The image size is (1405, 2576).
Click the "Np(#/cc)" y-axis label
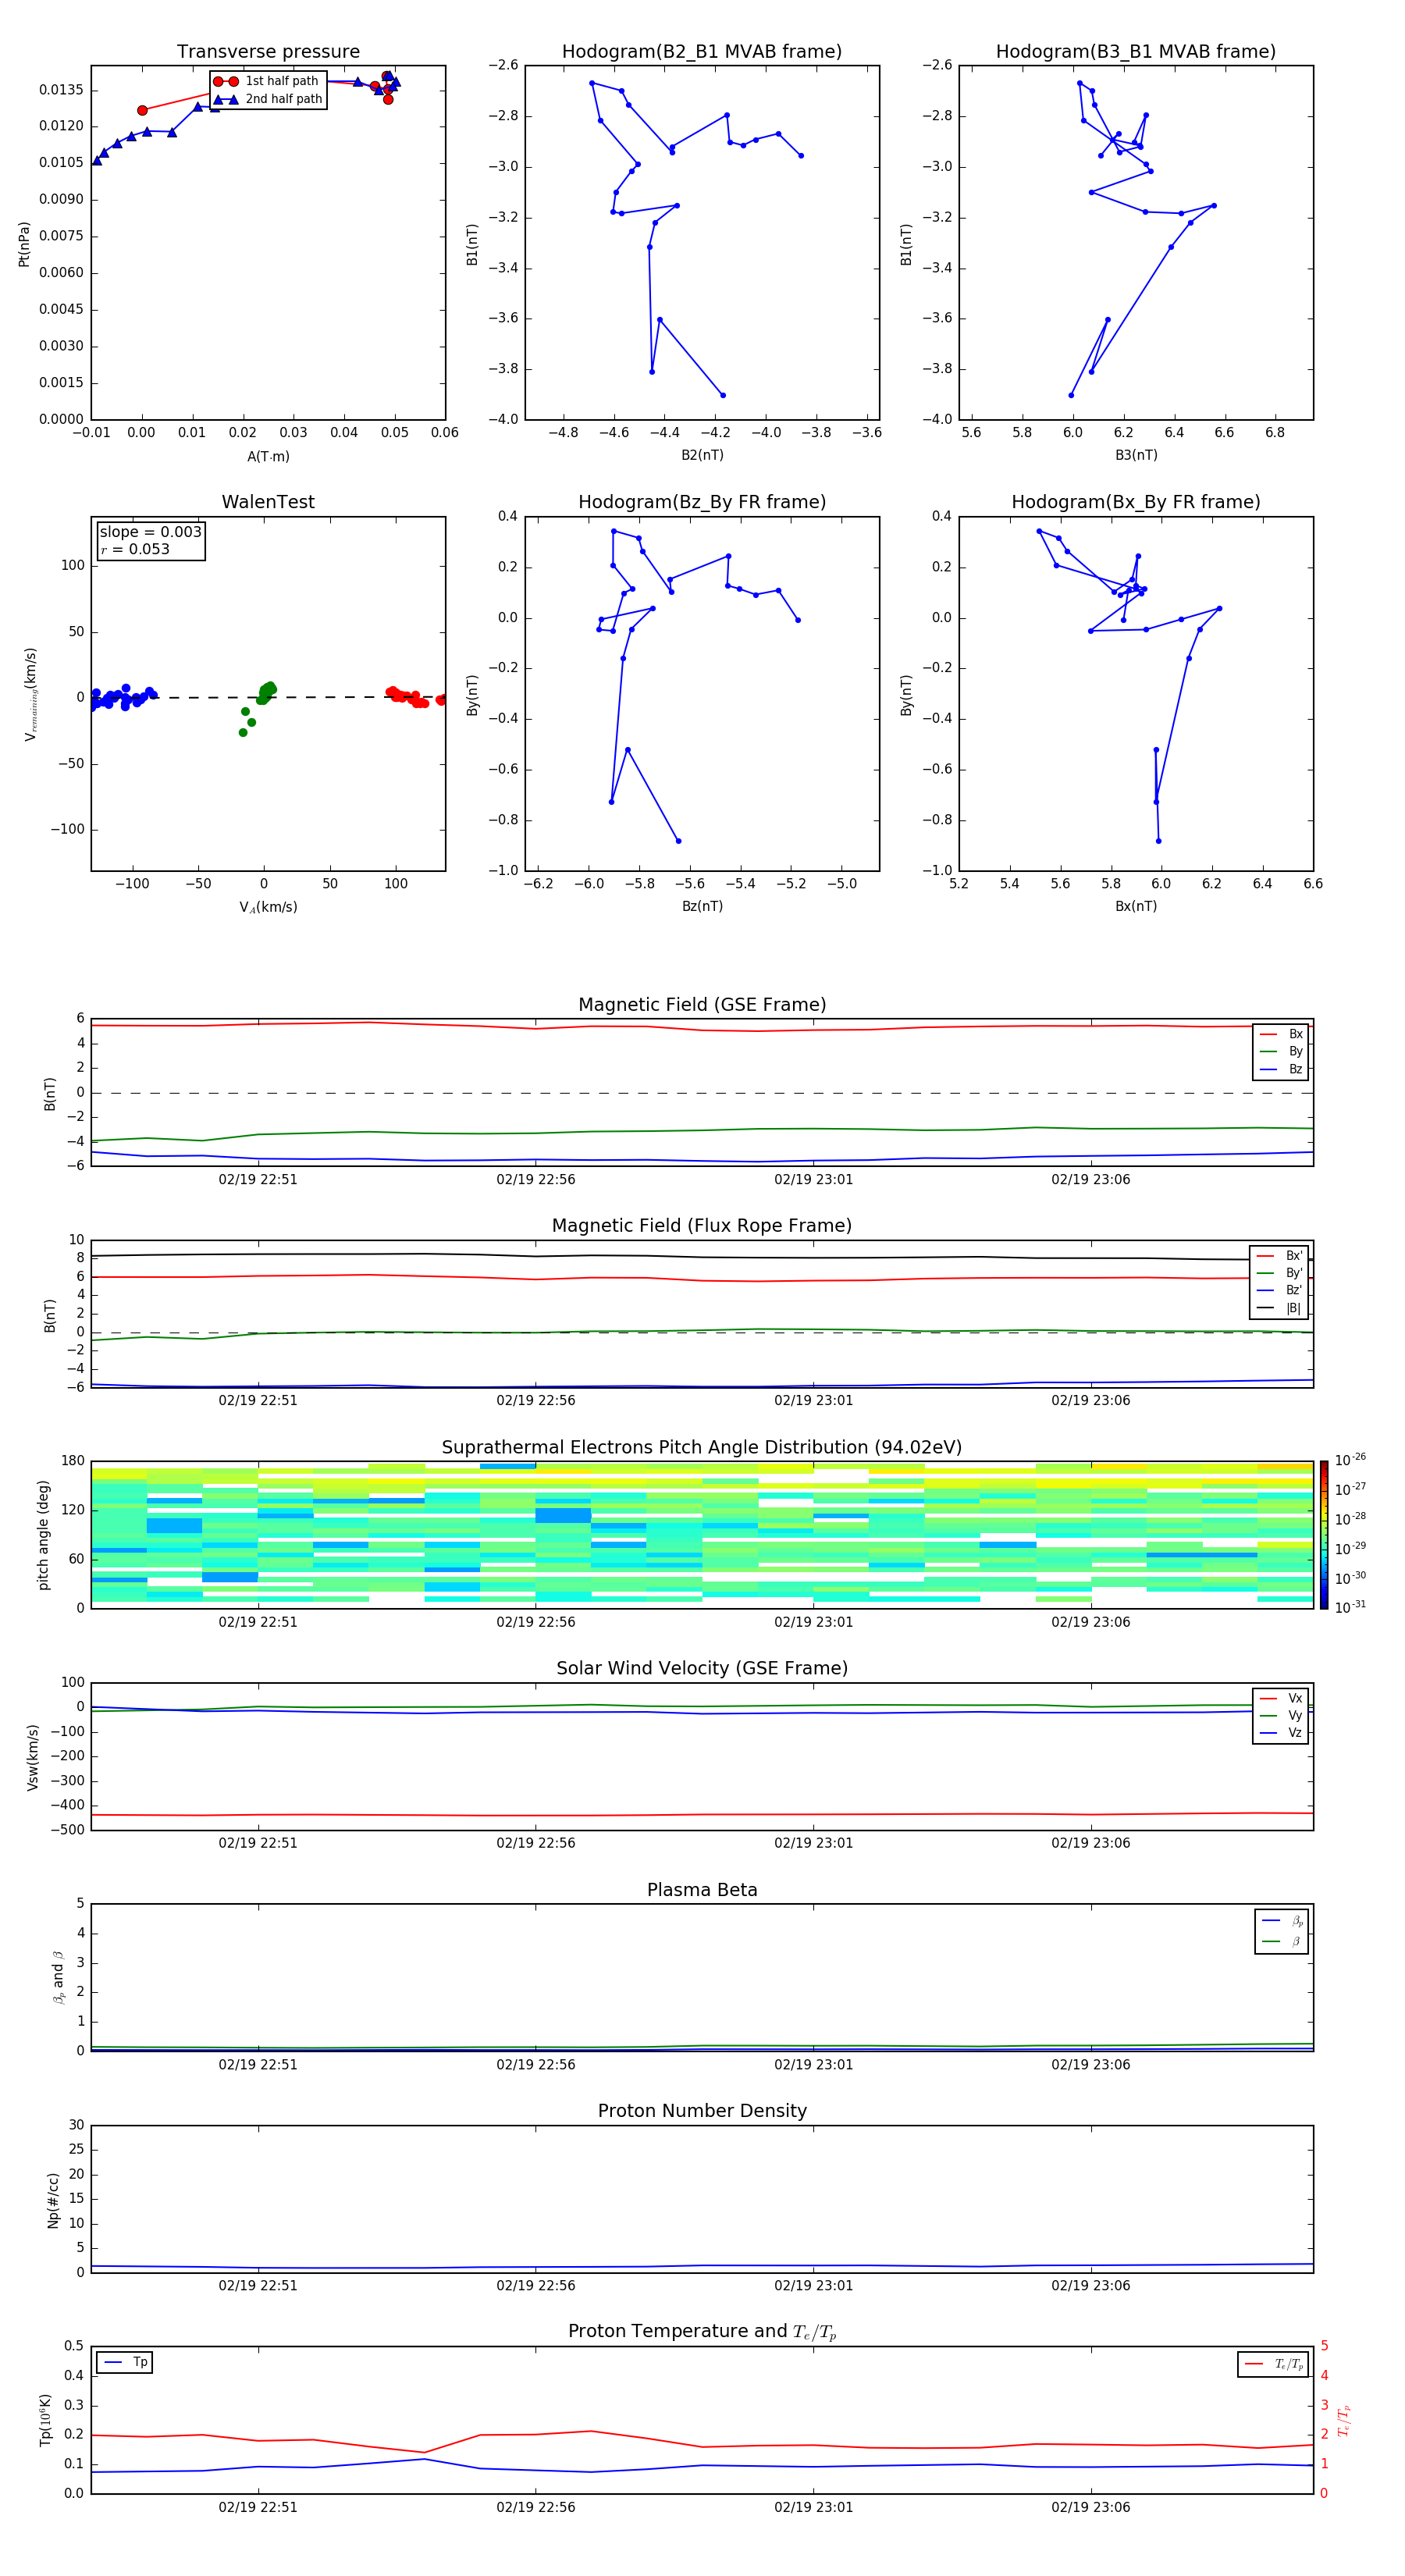[53, 2200]
